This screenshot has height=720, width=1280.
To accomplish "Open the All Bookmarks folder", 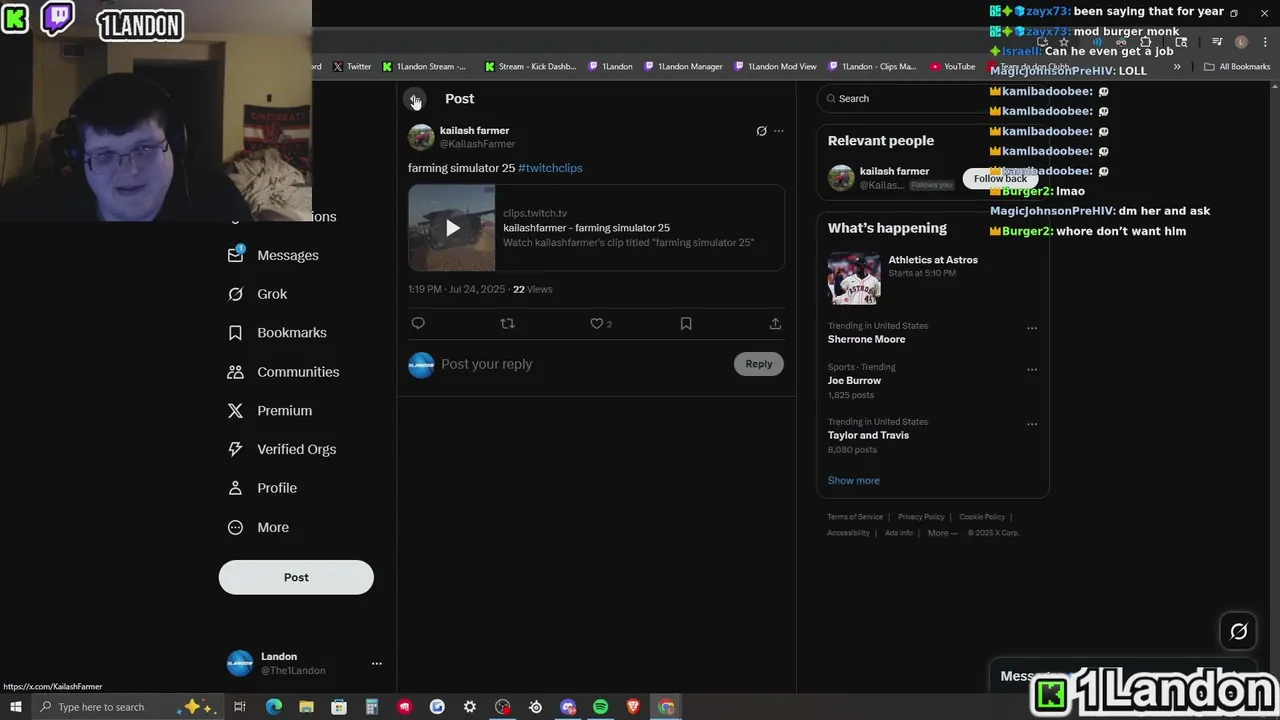I will point(1237,67).
